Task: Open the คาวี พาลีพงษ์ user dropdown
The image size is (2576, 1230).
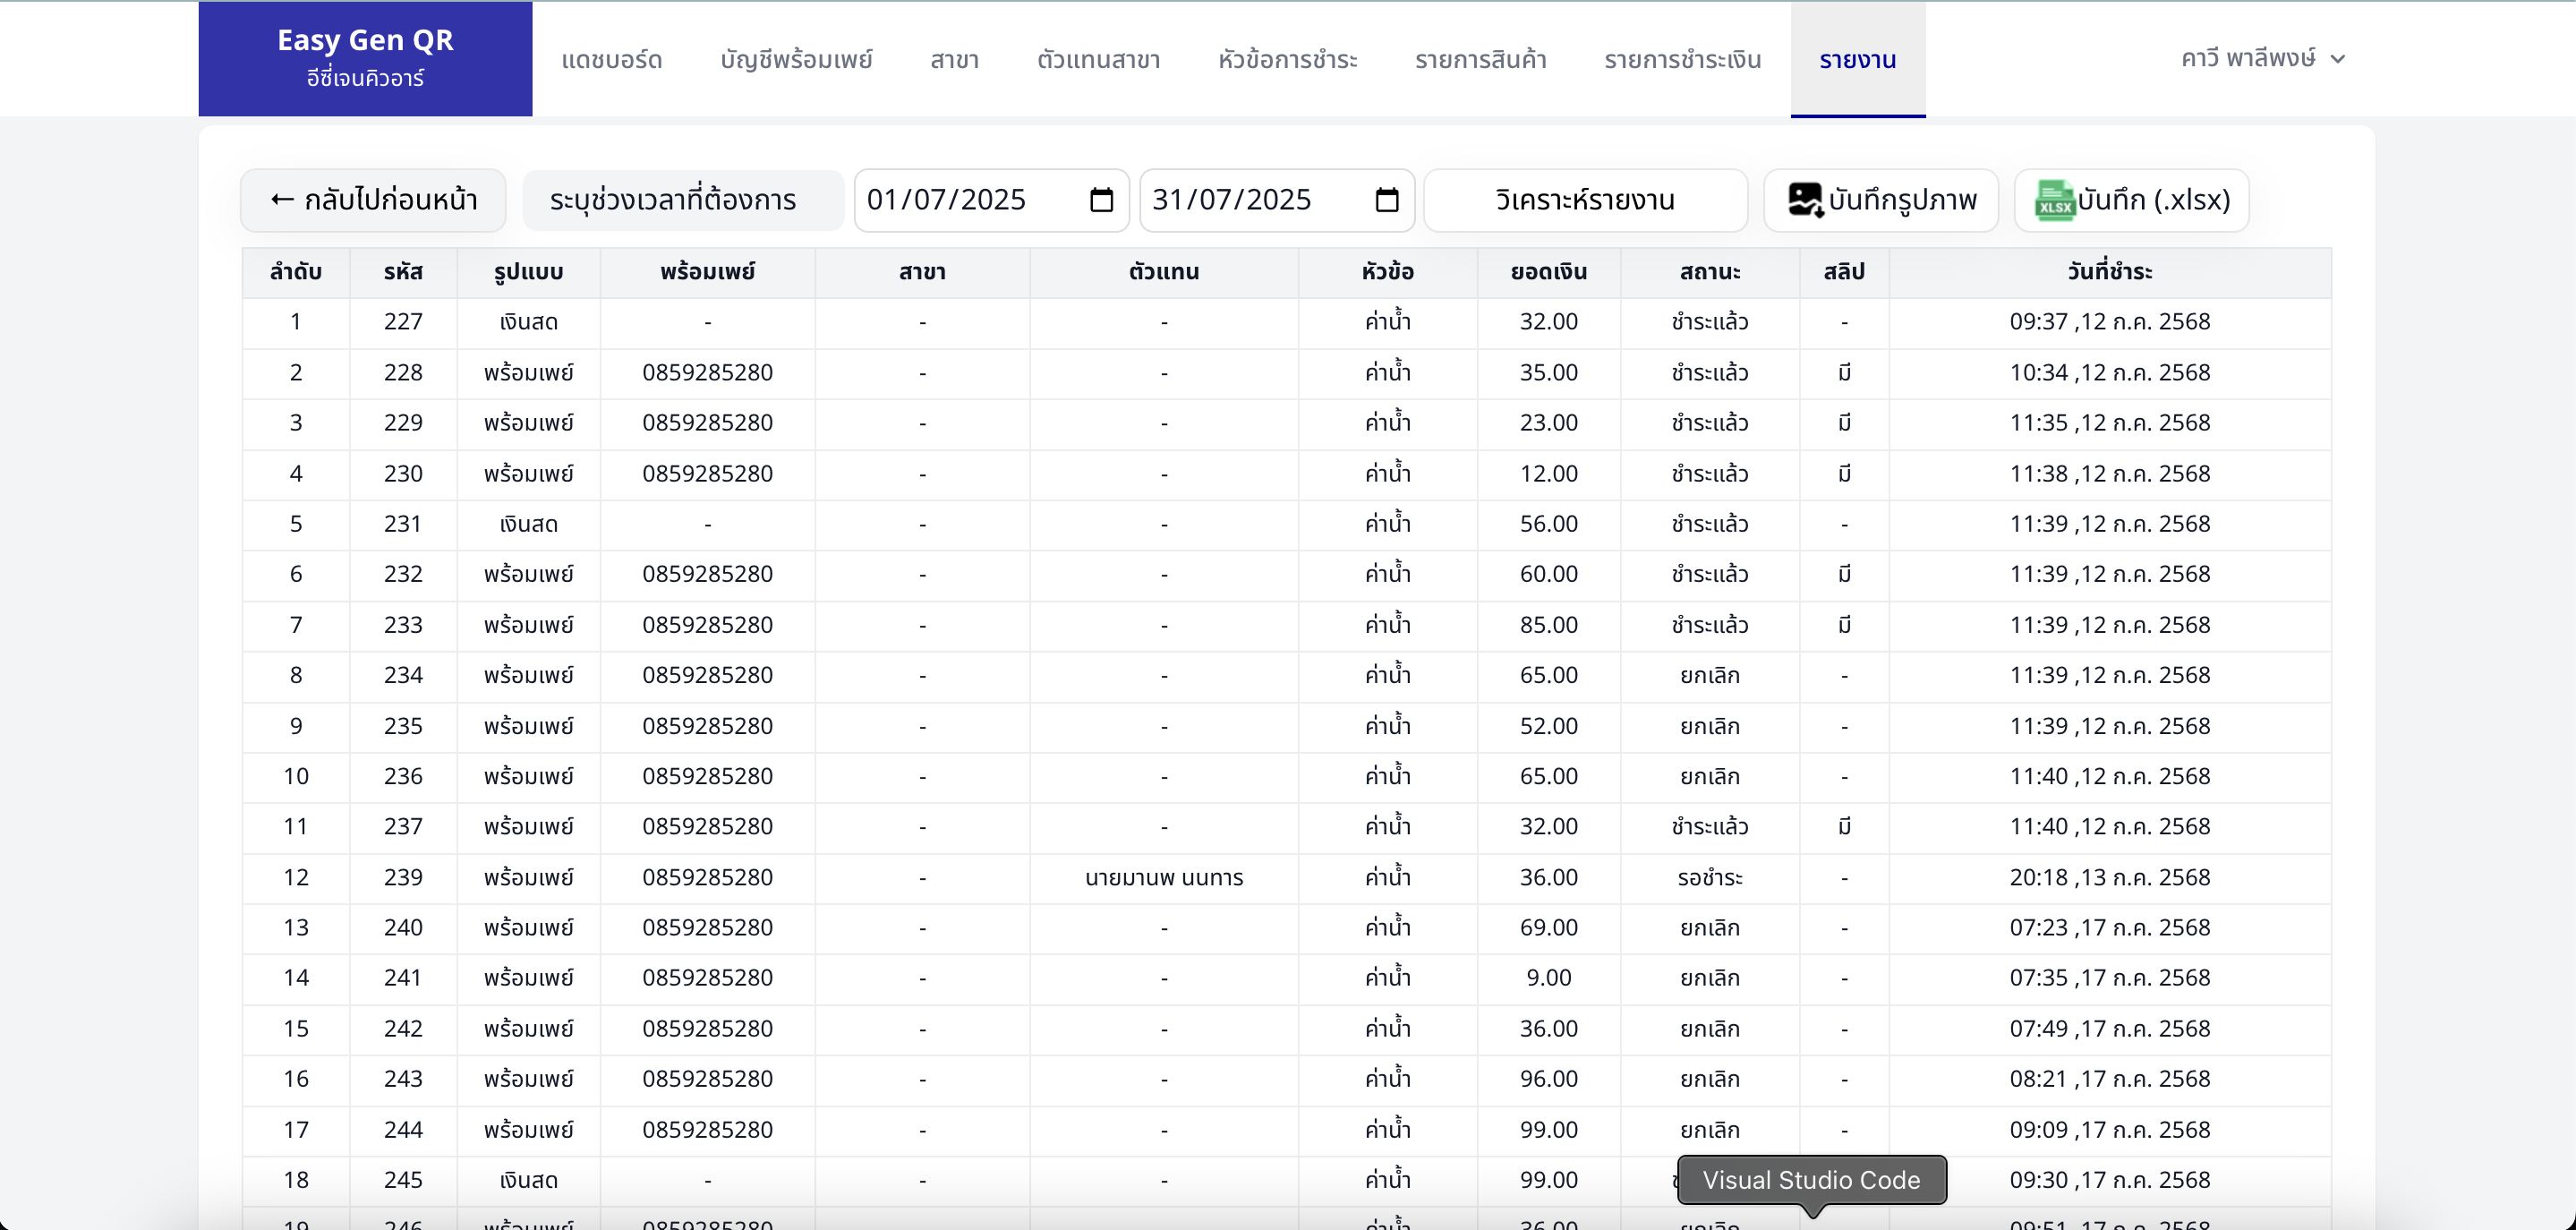Action: (2262, 59)
